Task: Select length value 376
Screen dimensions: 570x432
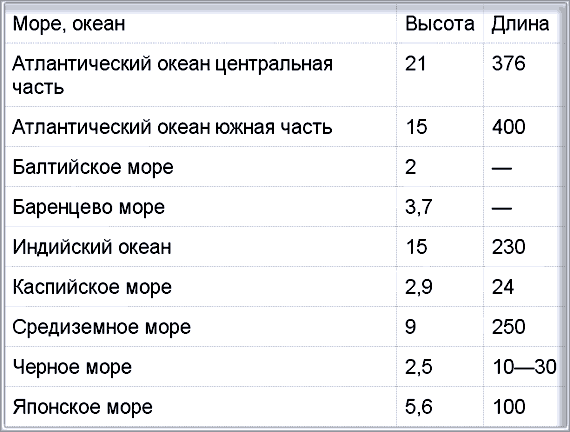Action: coord(509,63)
